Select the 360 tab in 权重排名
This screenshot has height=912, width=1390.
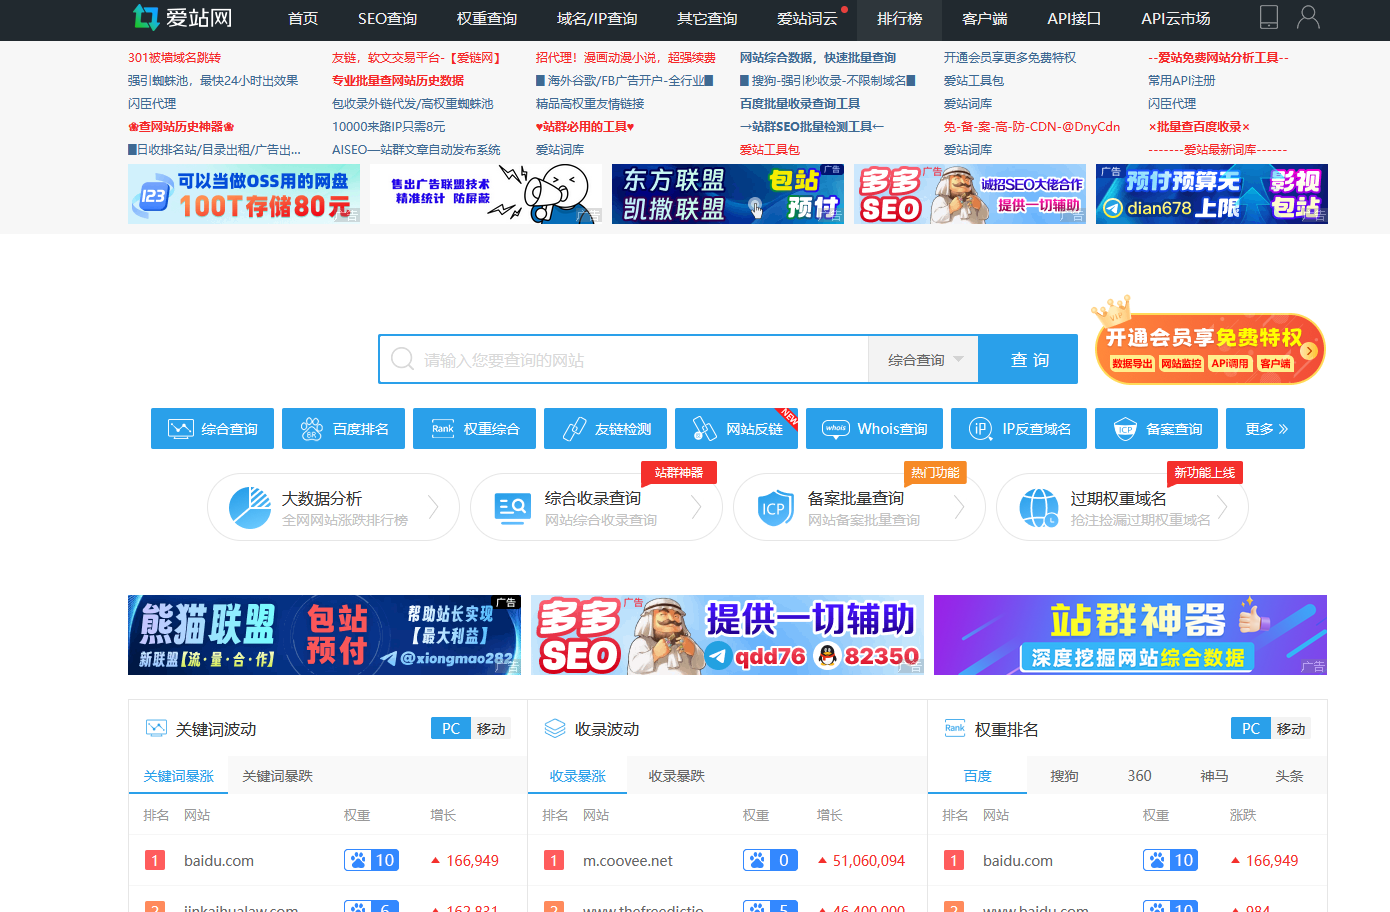[1139, 776]
